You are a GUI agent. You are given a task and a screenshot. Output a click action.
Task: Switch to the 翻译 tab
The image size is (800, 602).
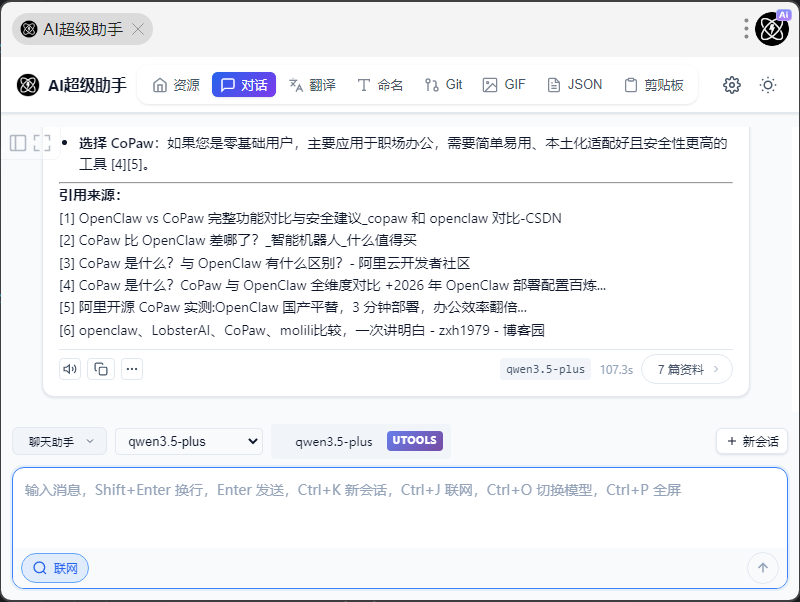click(x=312, y=85)
